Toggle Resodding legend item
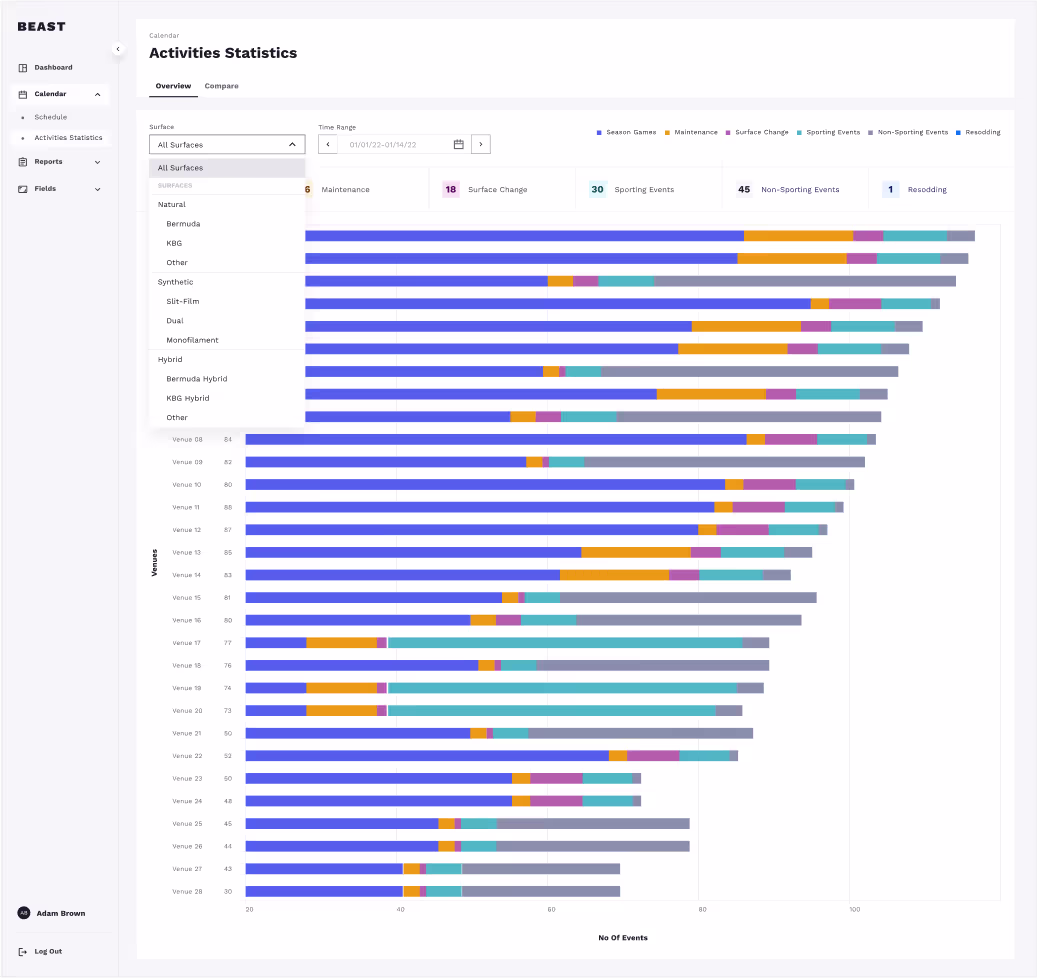This screenshot has width=1037, height=978. coord(978,132)
